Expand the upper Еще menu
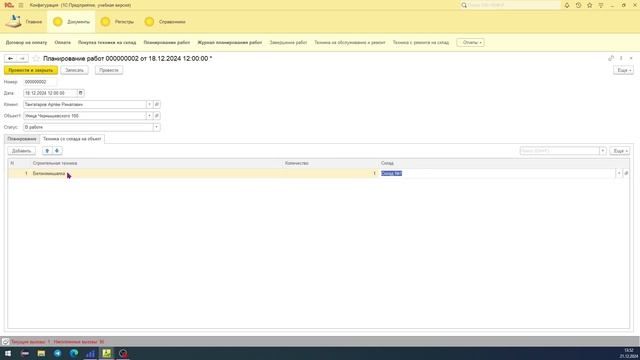 623,70
